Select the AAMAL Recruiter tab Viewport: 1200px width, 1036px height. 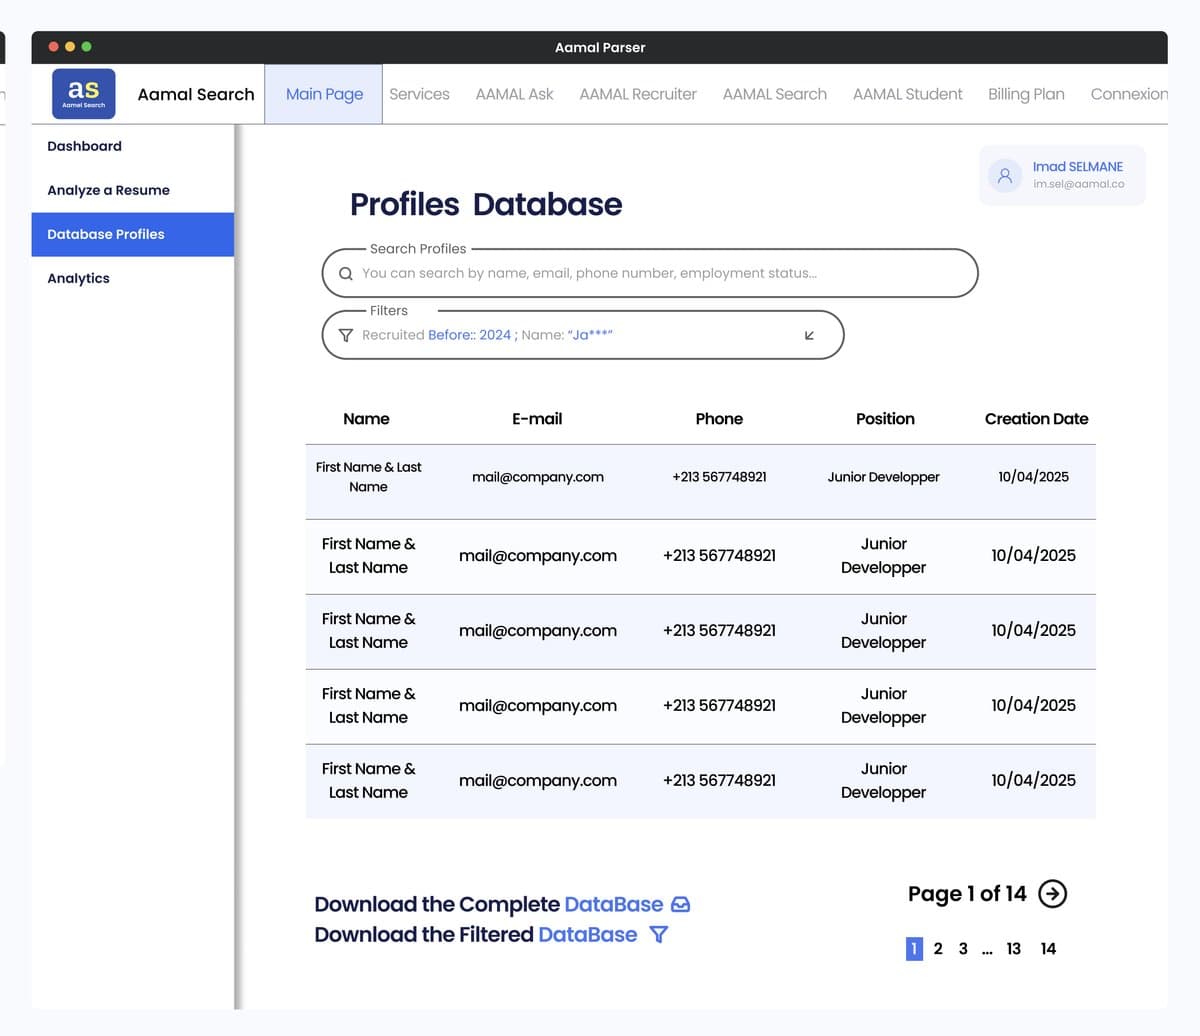(638, 94)
